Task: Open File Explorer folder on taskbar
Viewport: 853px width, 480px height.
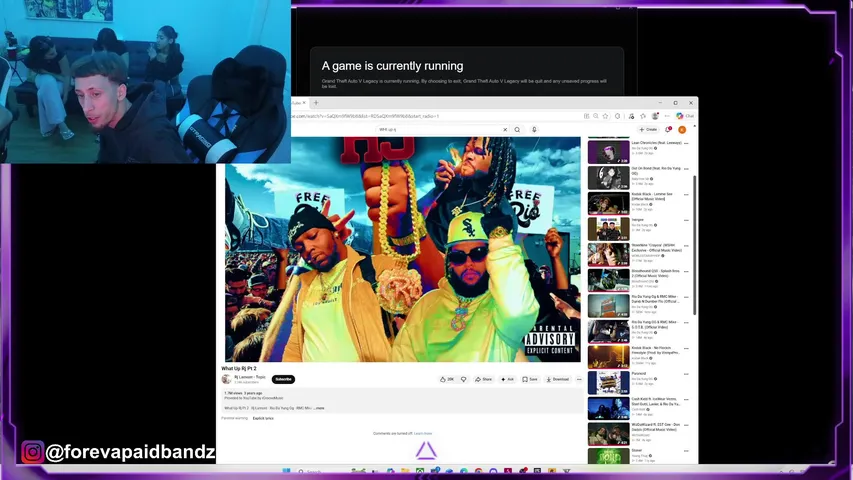Action: (405, 471)
